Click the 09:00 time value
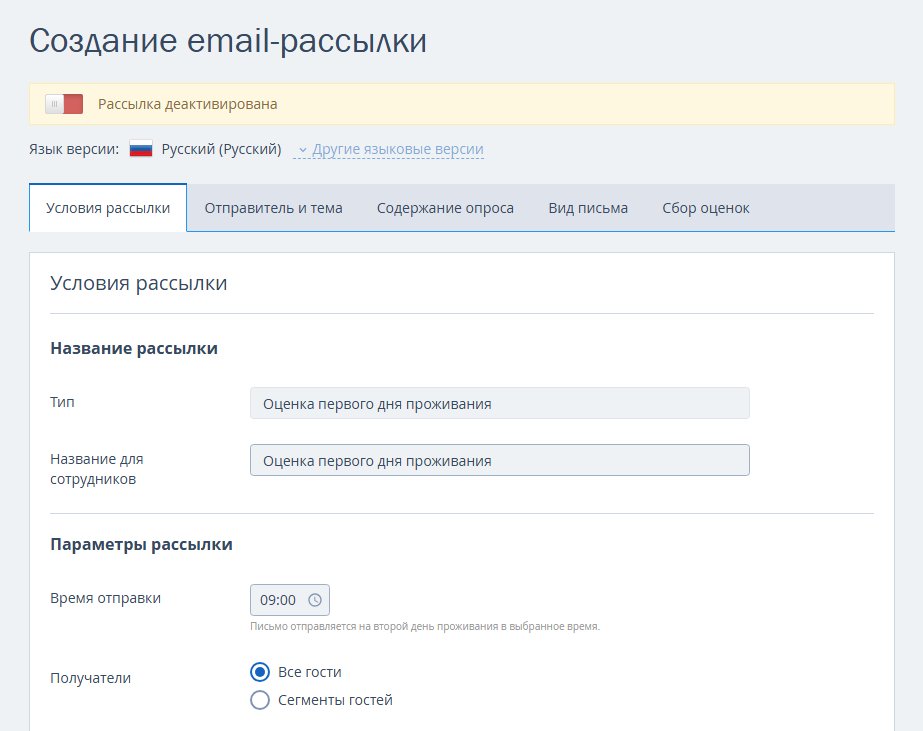This screenshot has height=731, width=923. point(278,600)
